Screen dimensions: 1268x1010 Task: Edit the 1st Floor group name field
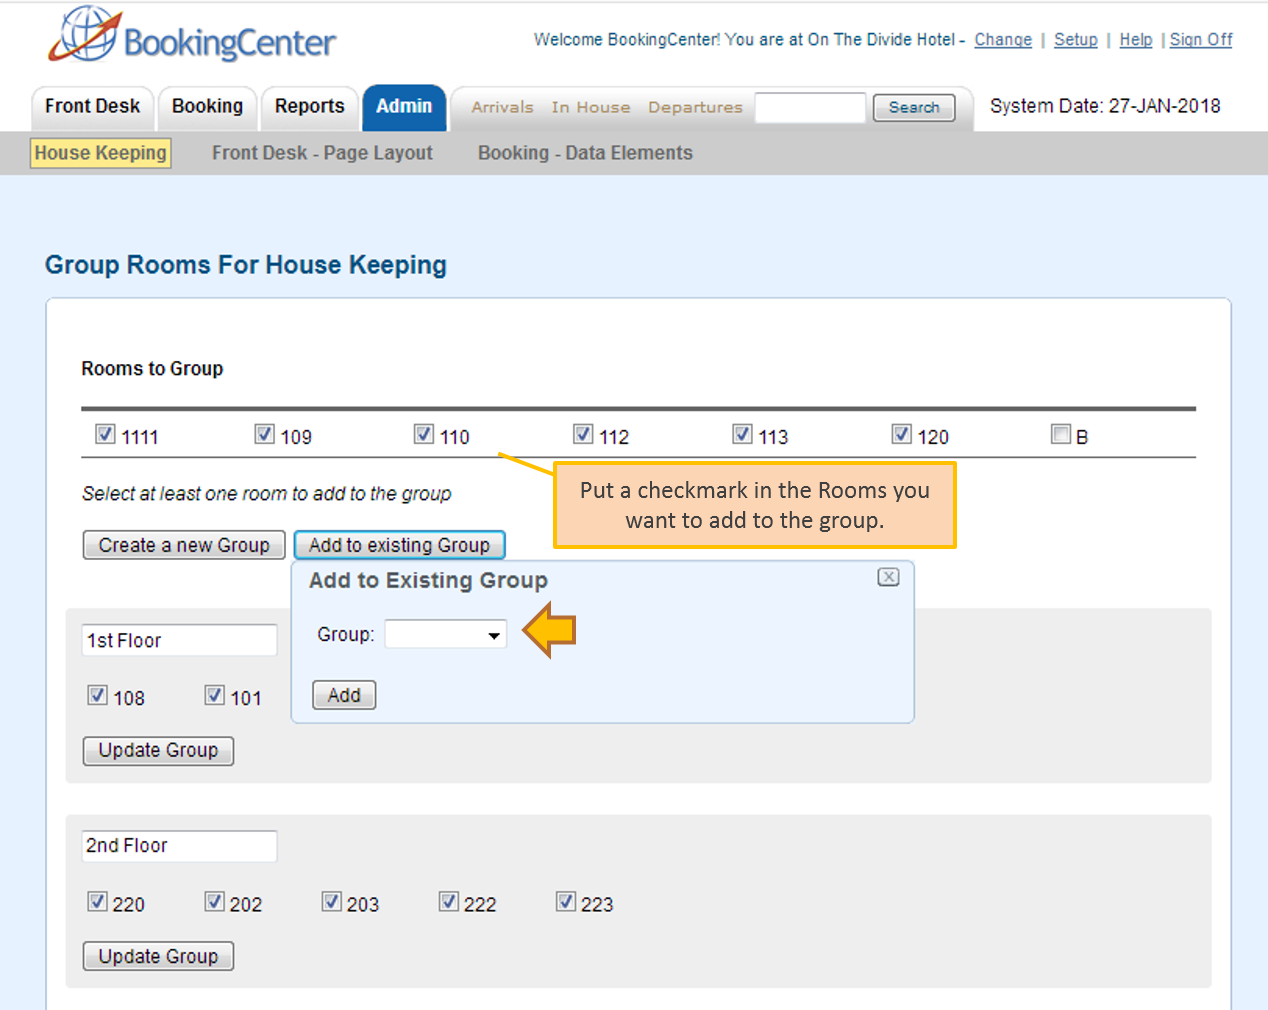pyautogui.click(x=180, y=640)
